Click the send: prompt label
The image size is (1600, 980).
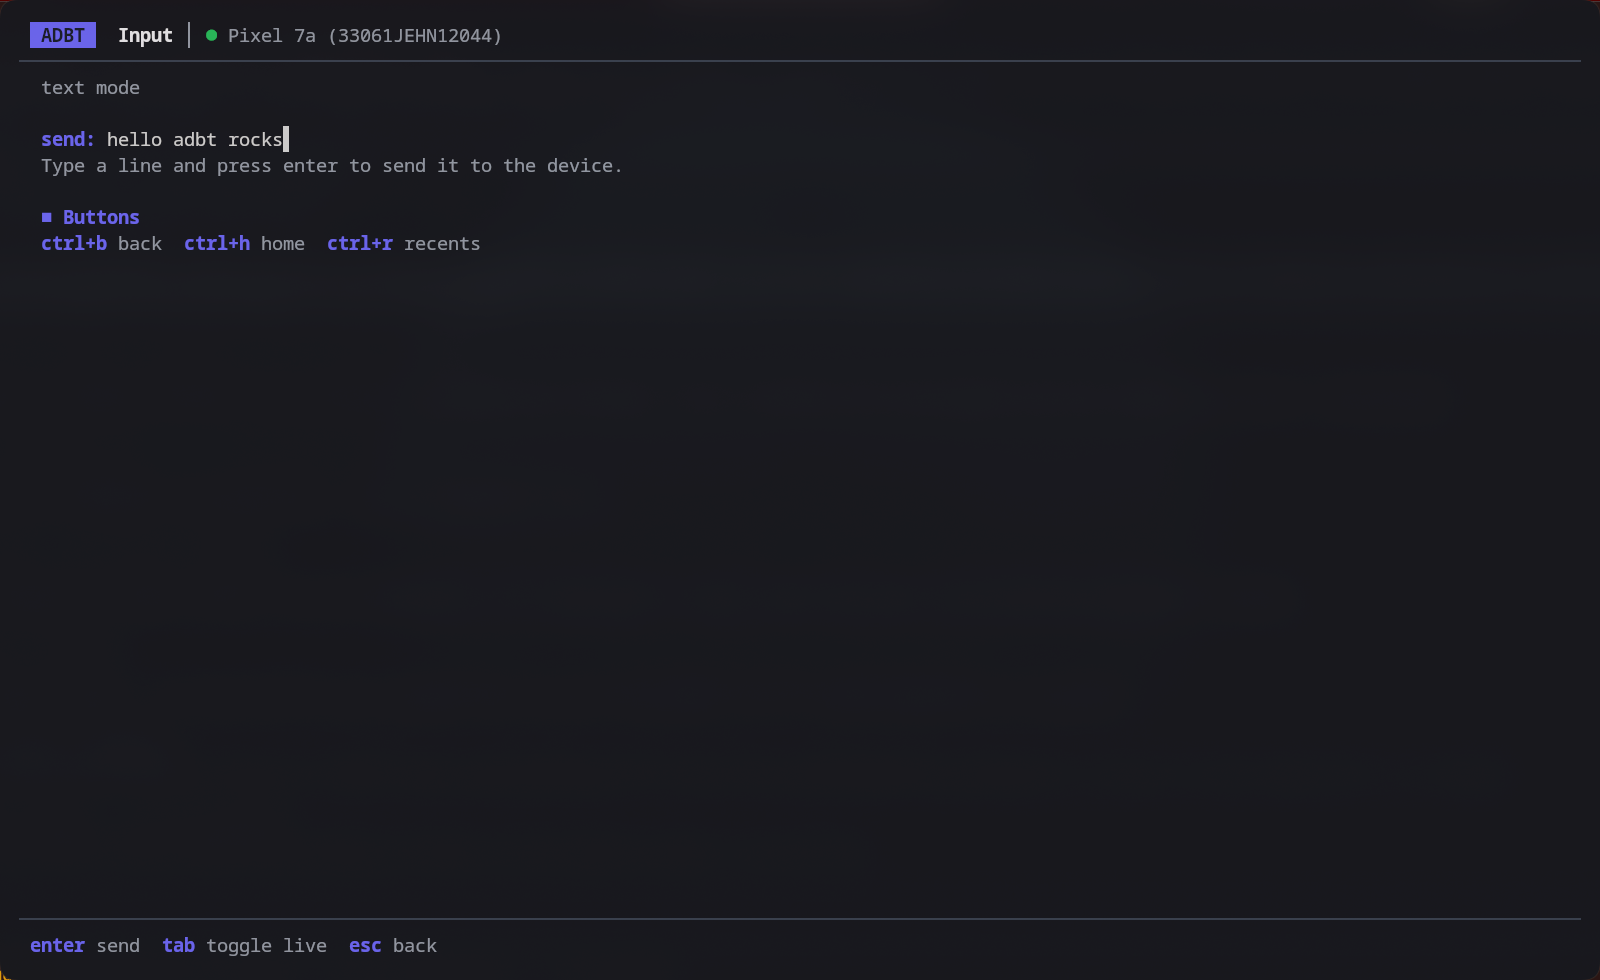[x=68, y=139]
